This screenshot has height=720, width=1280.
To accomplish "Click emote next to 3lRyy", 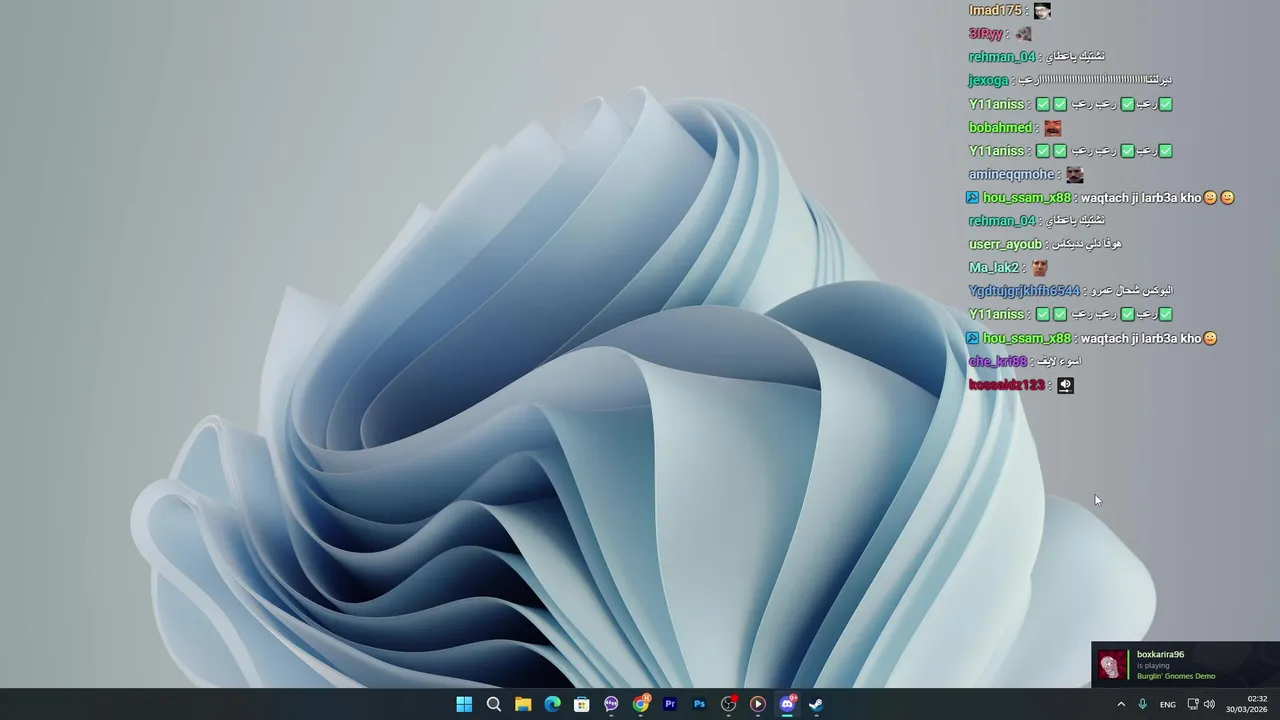I will (1023, 34).
